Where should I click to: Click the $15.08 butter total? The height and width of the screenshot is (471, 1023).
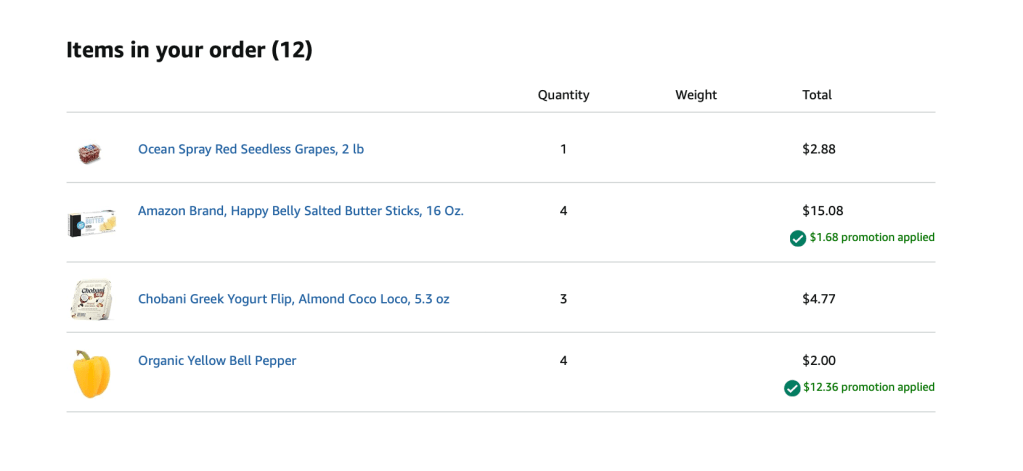(x=822, y=211)
